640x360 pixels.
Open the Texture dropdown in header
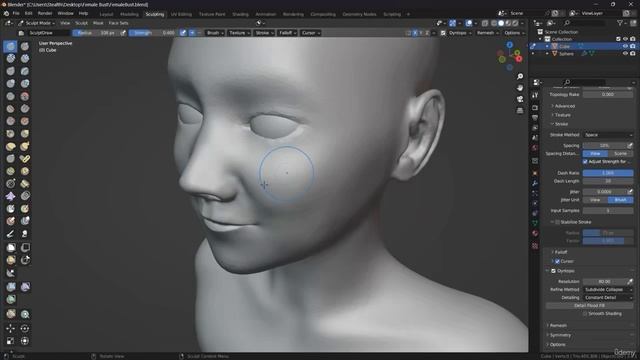coord(239,33)
